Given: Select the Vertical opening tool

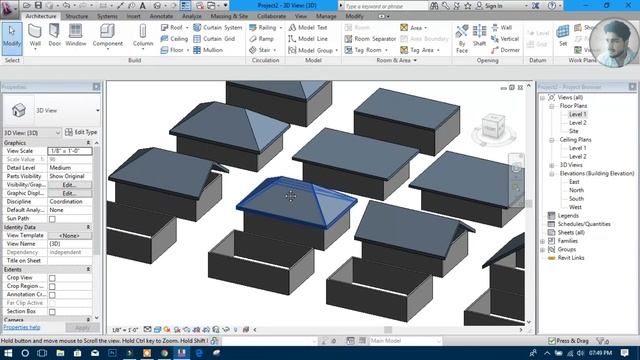Looking at the screenshot, I should coord(505,39).
